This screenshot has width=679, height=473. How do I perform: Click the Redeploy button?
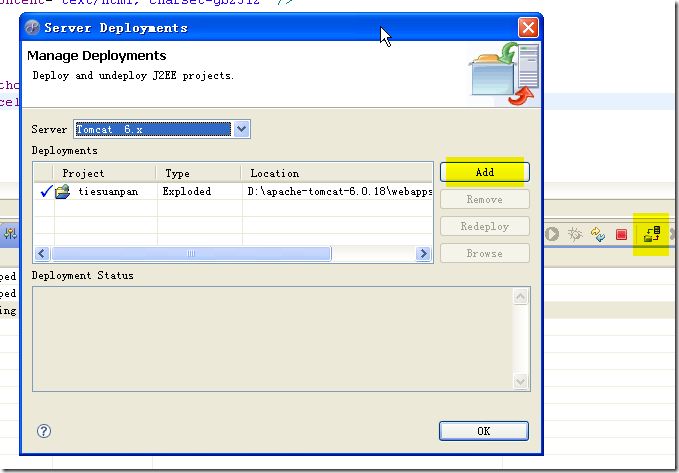click(x=485, y=226)
